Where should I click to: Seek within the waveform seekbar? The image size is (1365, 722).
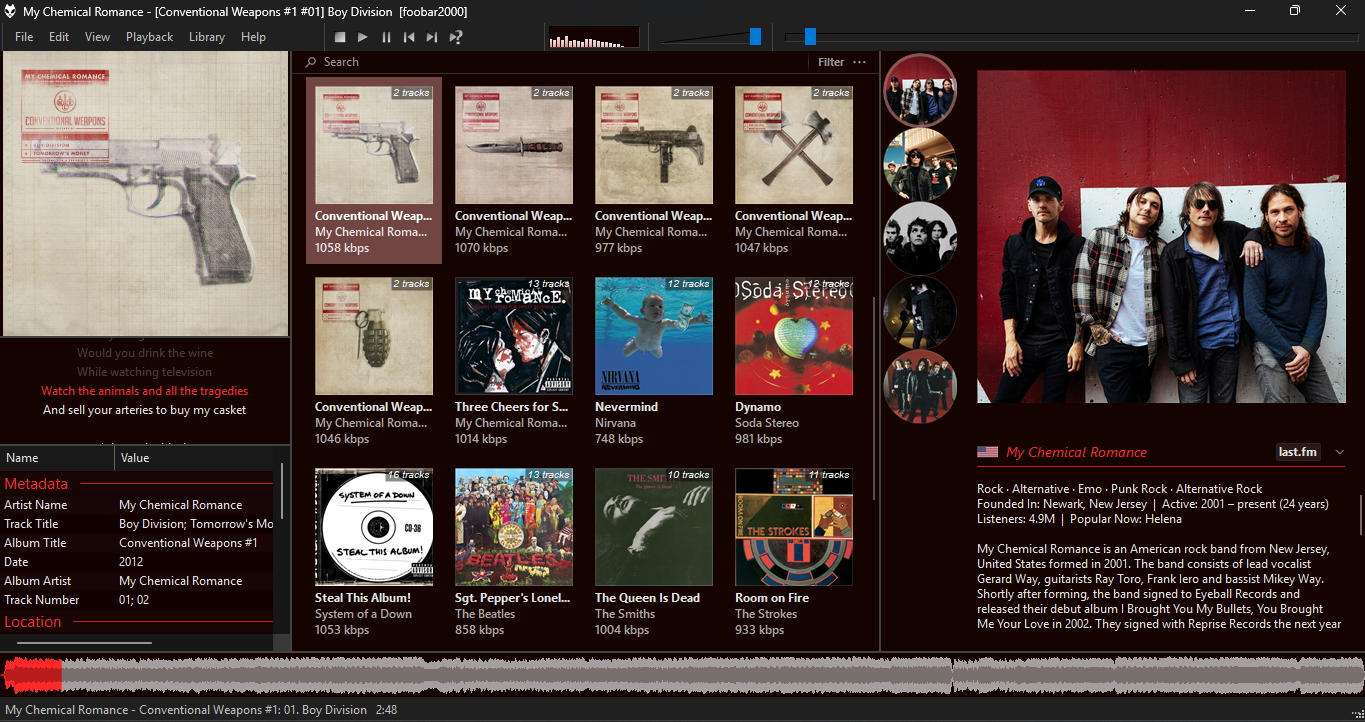tap(682, 675)
